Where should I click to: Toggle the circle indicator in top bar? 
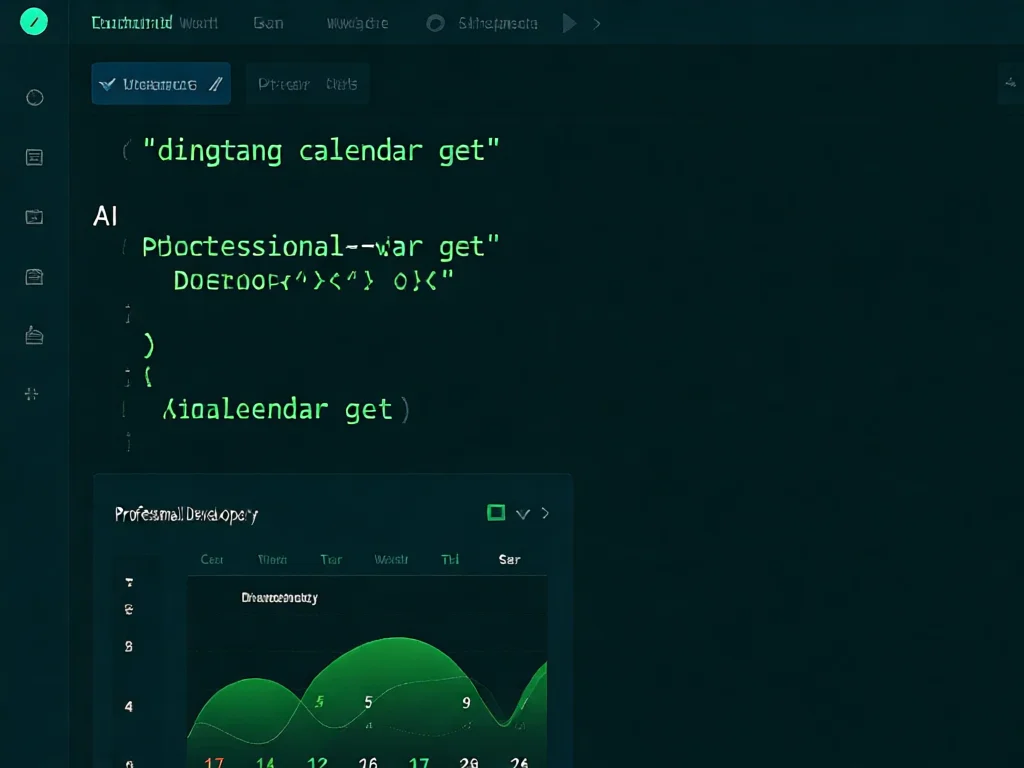(x=435, y=23)
